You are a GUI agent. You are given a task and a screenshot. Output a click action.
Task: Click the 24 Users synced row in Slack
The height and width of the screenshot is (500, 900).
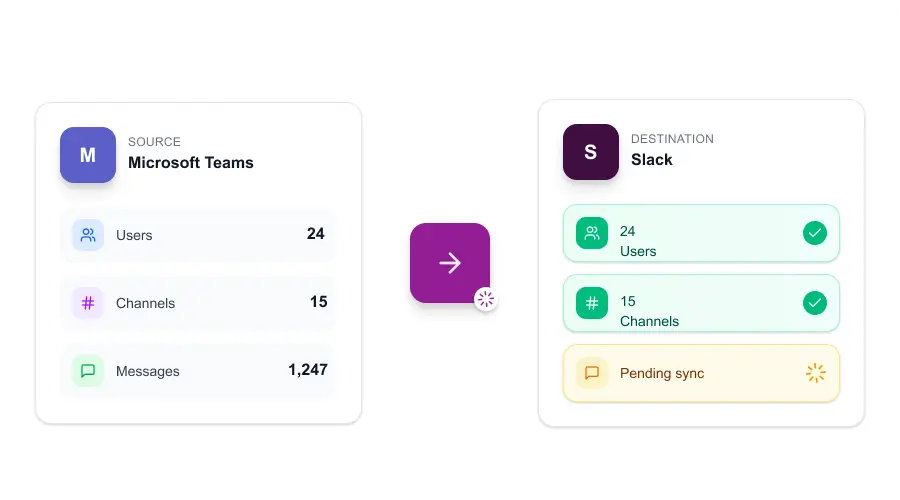(x=700, y=234)
